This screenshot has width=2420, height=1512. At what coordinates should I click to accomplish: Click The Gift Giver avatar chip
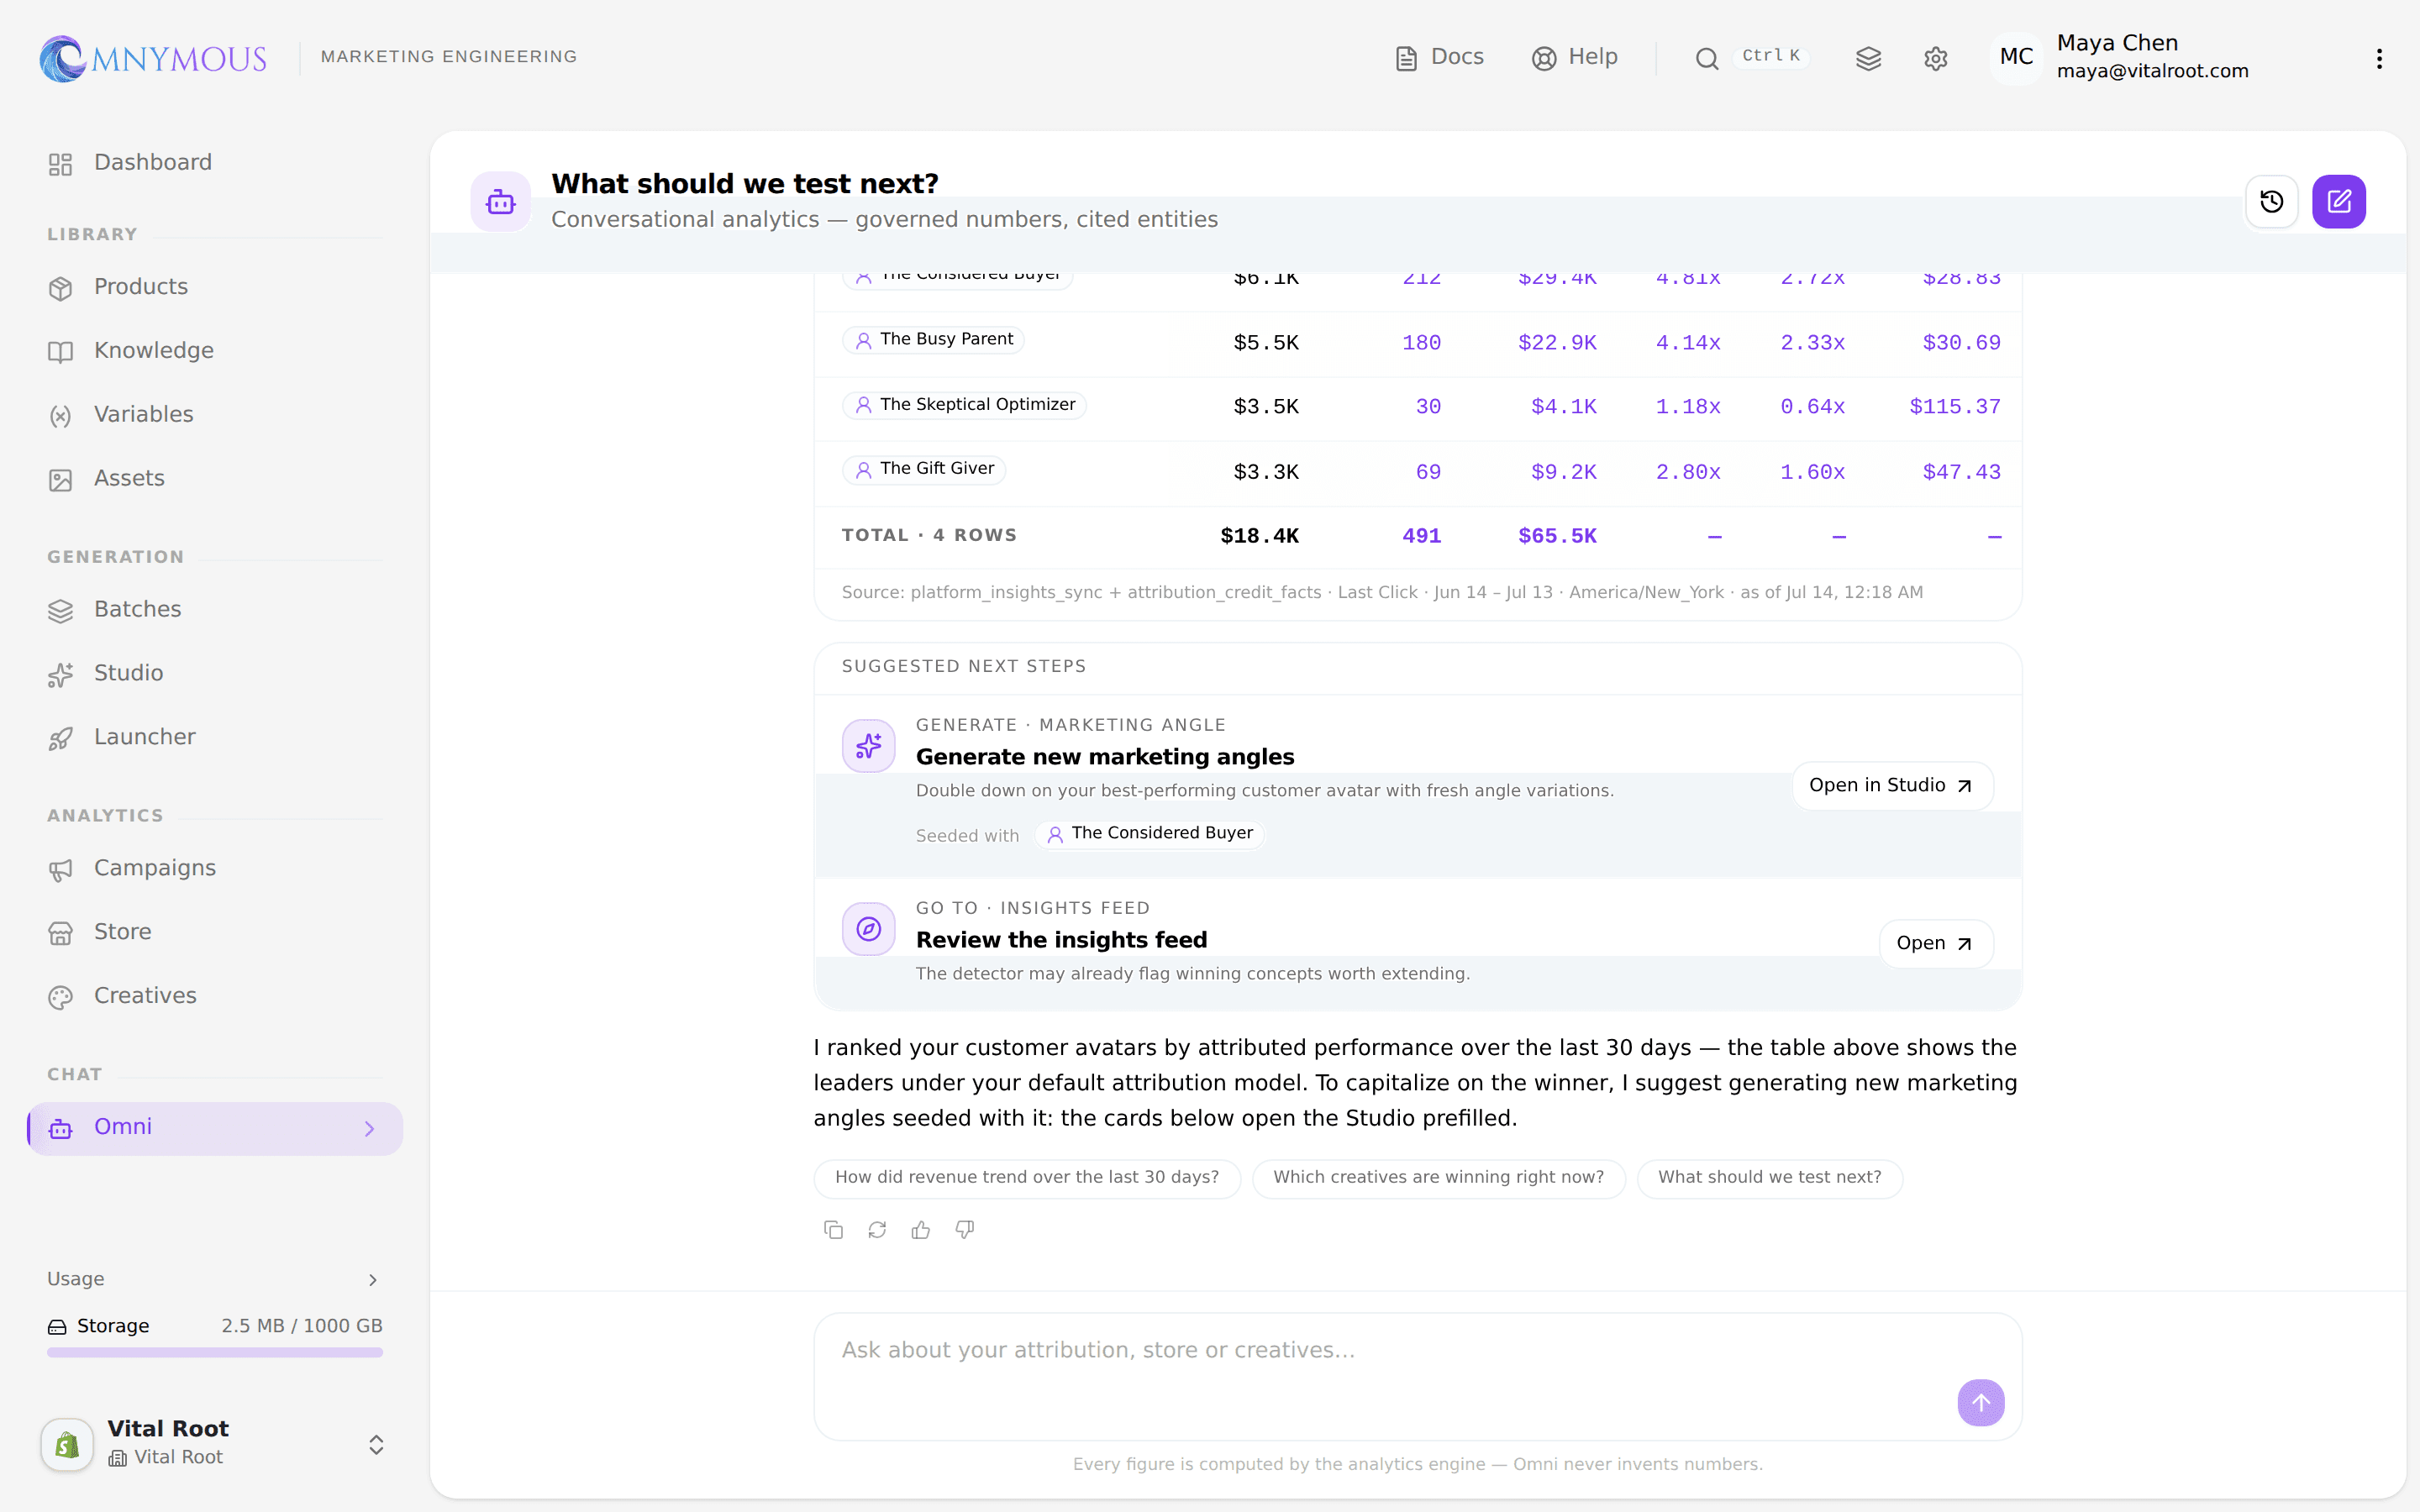924,469
